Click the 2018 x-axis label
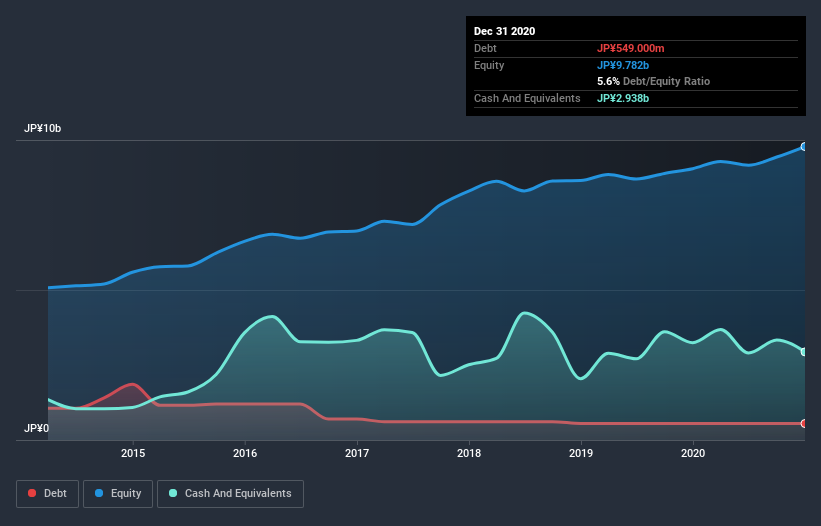This screenshot has height=526, width=821. [469, 453]
